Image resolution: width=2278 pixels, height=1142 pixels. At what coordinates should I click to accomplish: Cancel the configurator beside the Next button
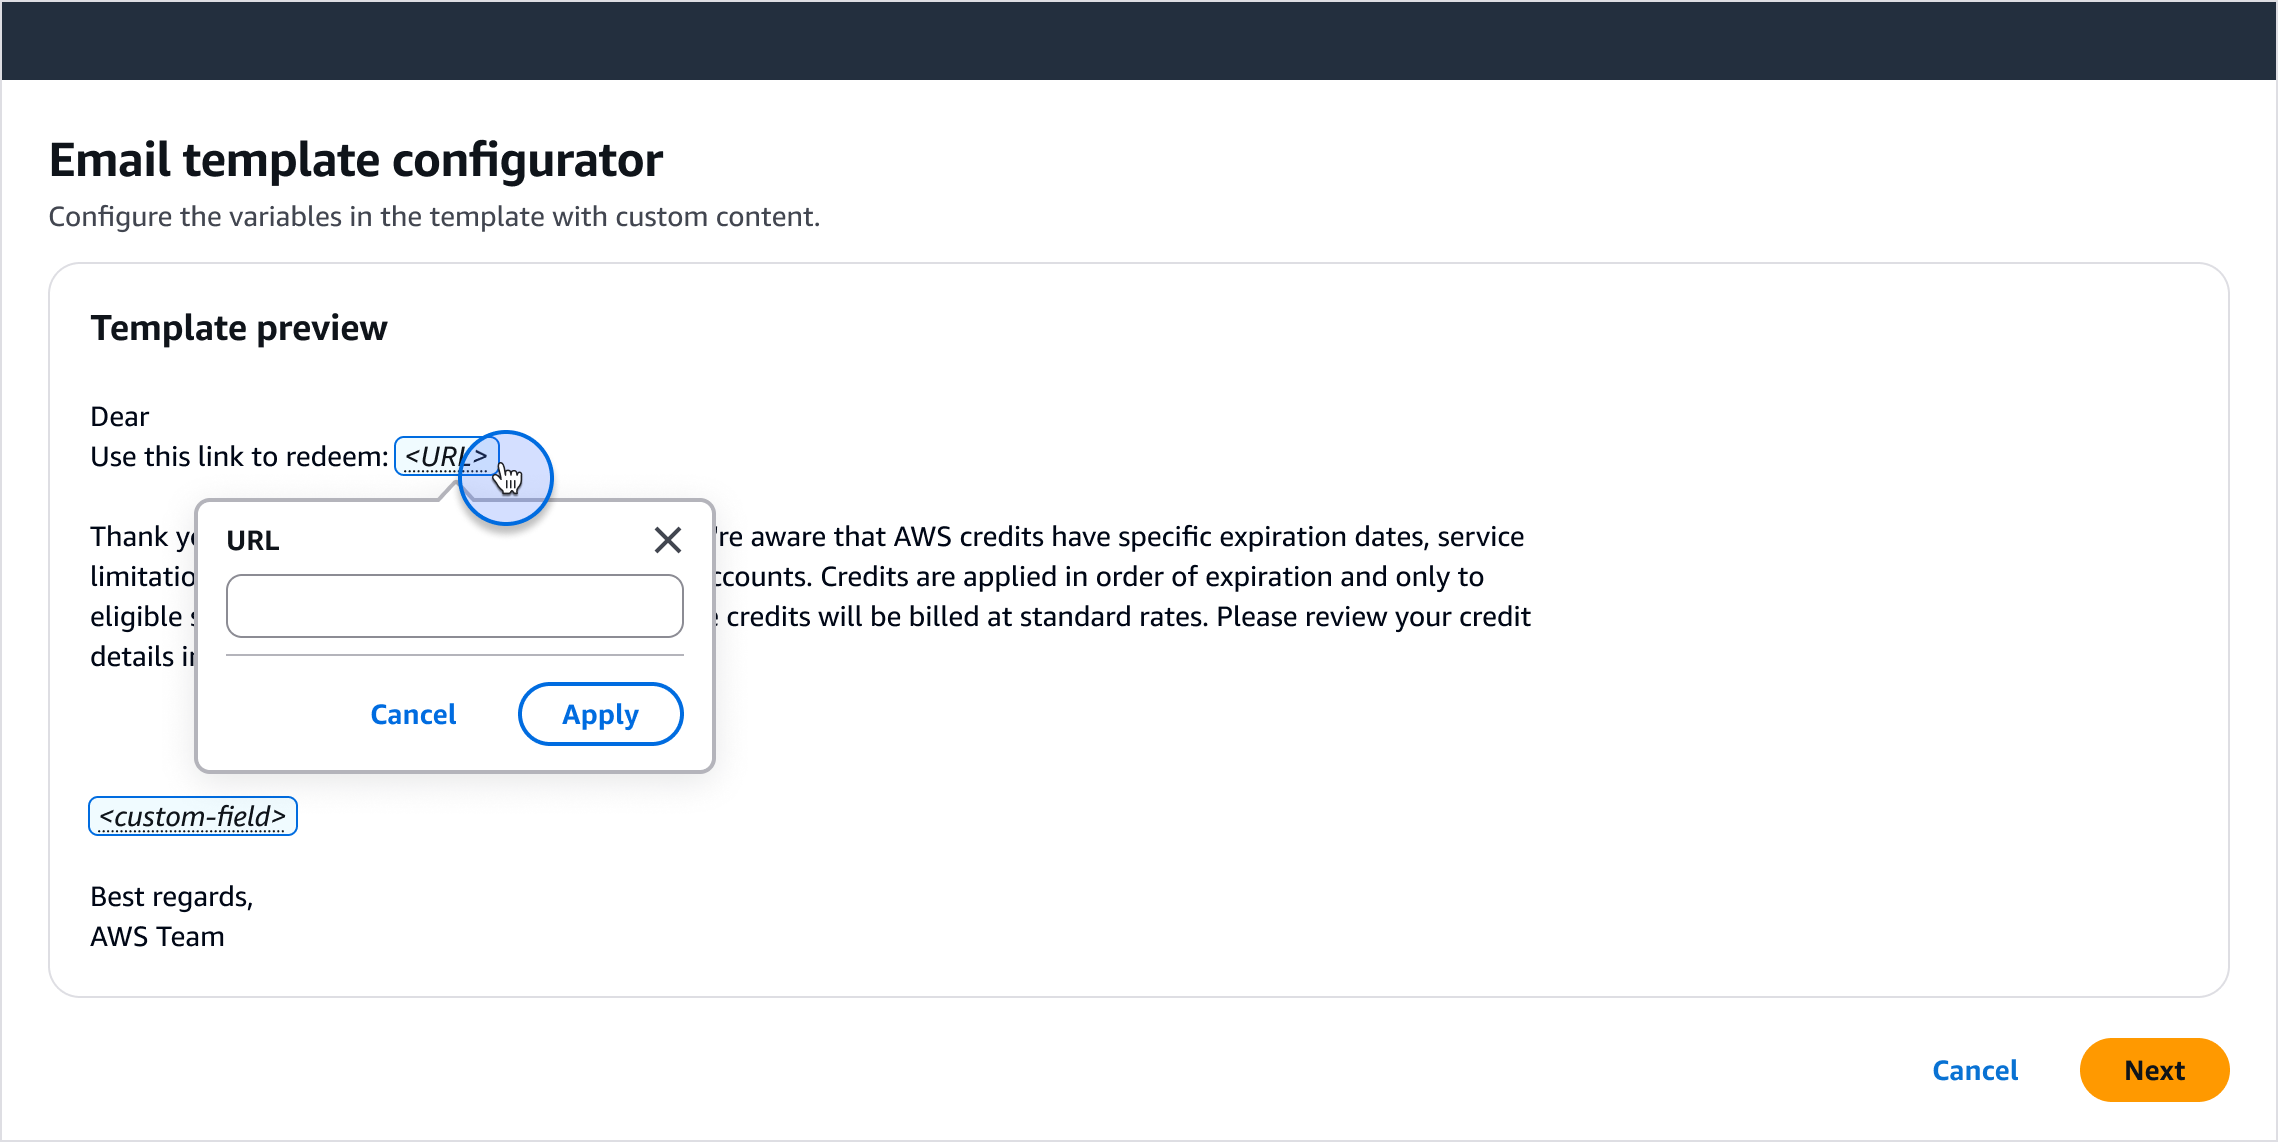(x=1975, y=1070)
